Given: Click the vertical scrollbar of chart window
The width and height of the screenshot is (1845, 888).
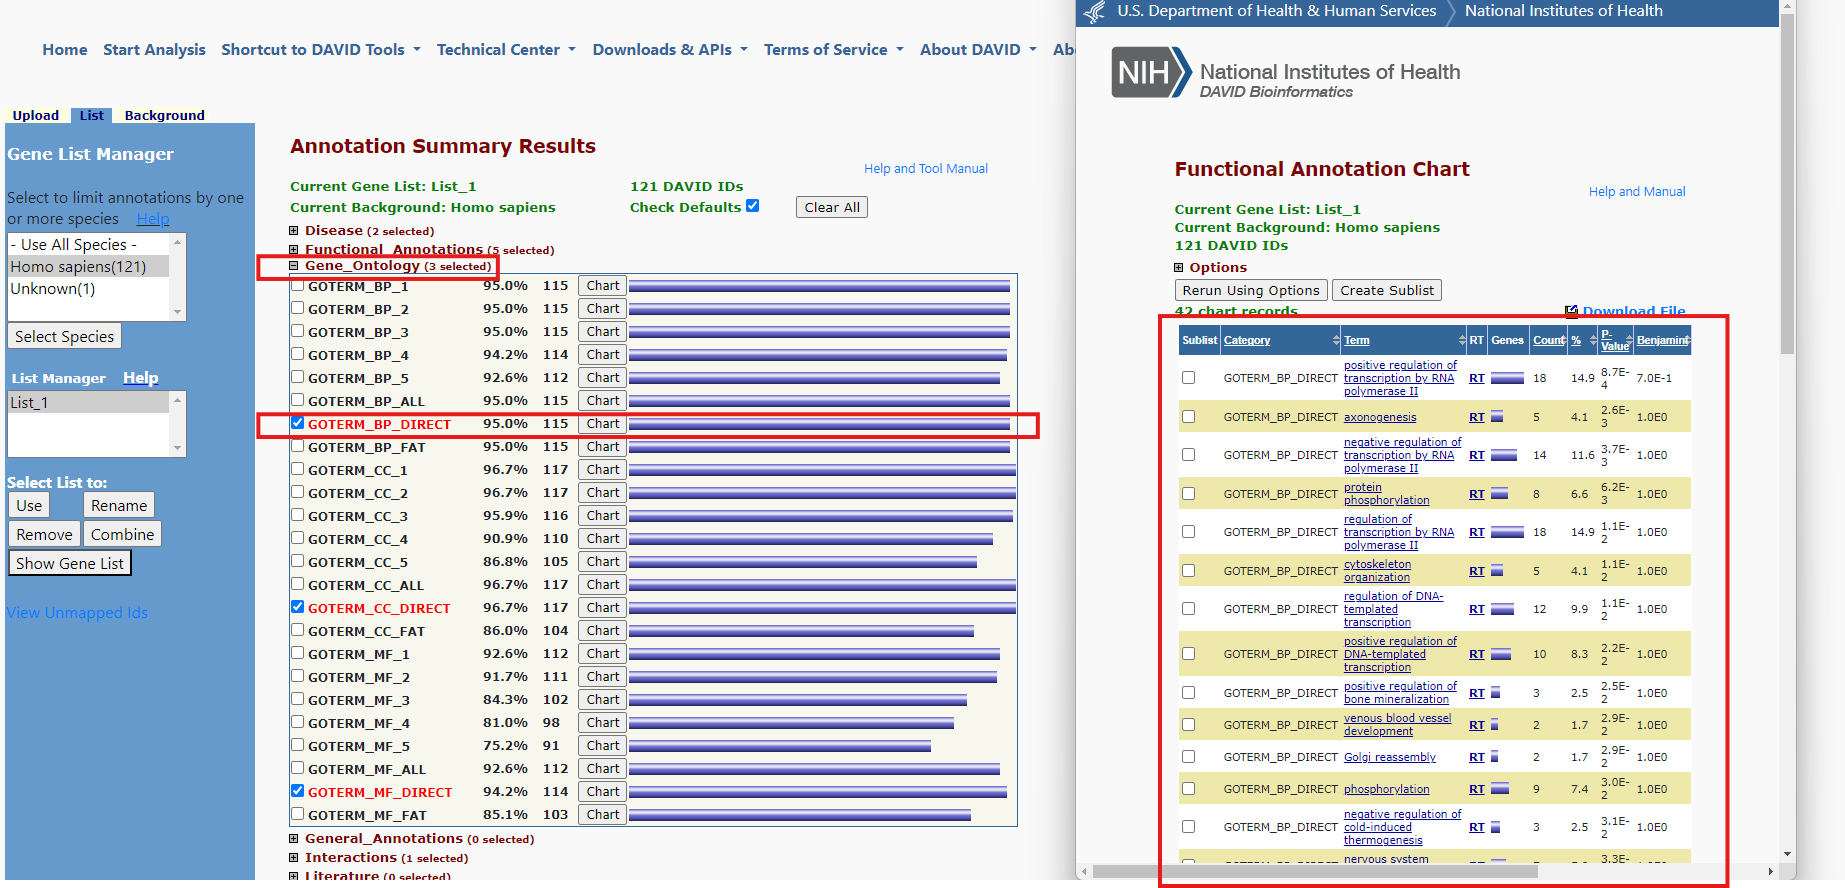Looking at the screenshot, I should coord(1788,185).
